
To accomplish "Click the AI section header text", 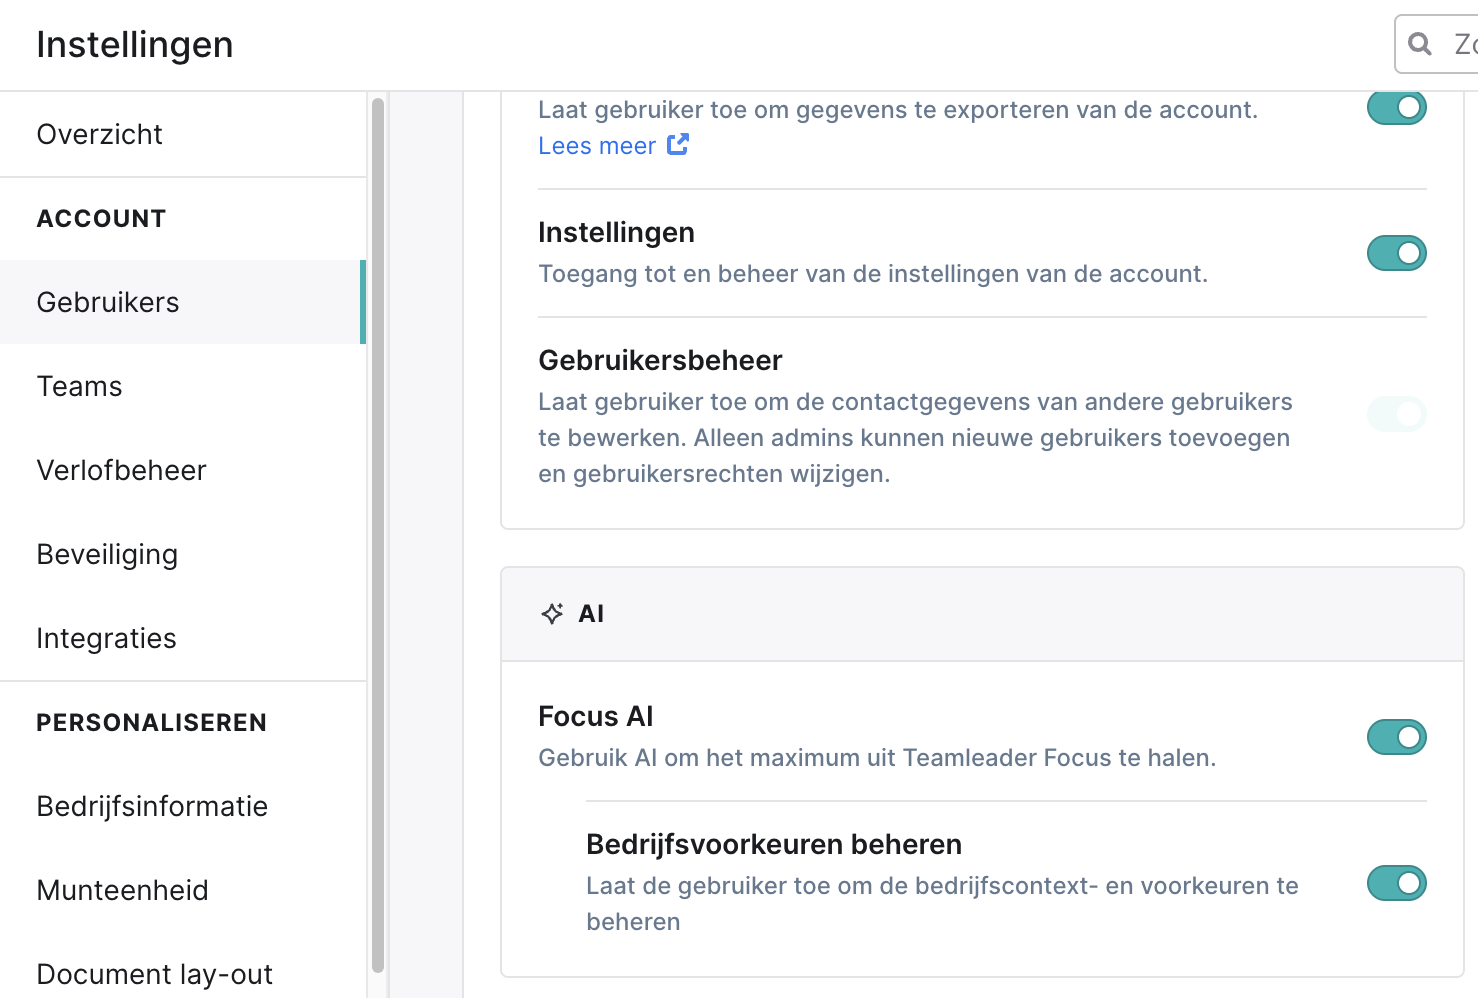I will pos(591,613).
